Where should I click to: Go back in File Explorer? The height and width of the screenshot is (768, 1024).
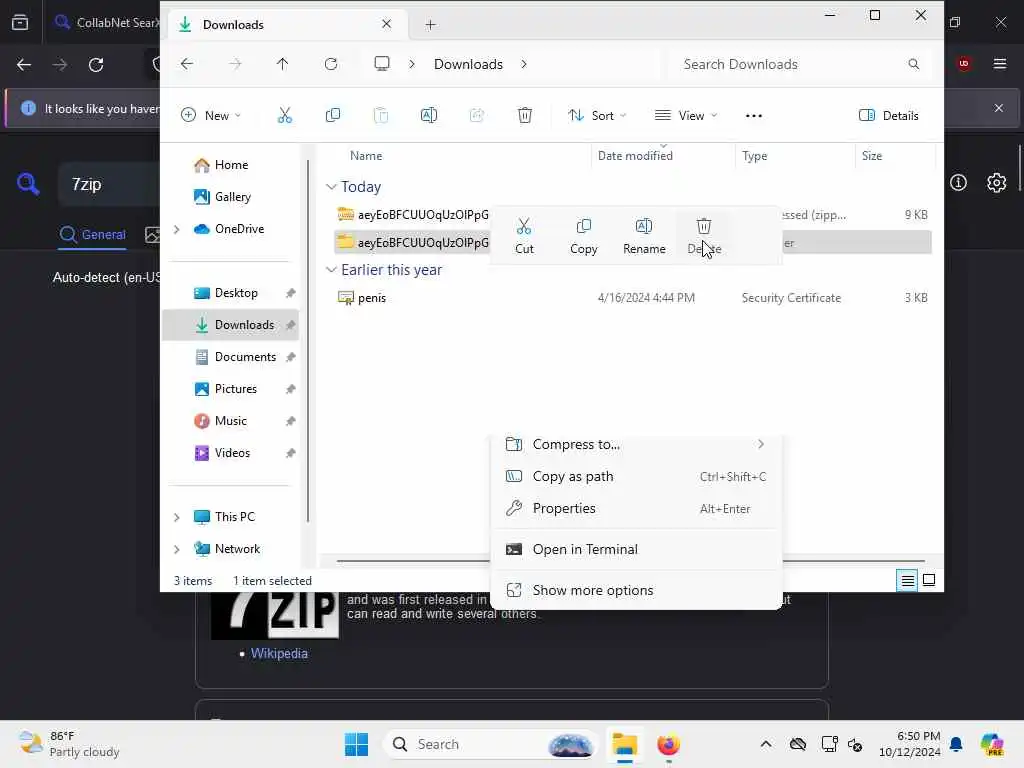click(187, 64)
